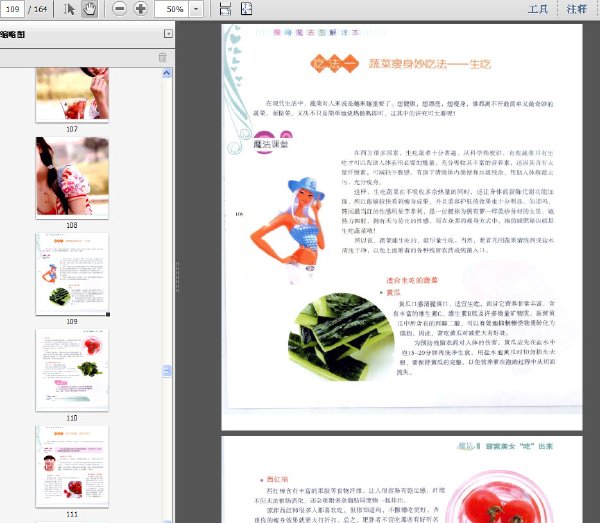
Task: Open page 111 thumbnail
Action: [x=72, y=466]
